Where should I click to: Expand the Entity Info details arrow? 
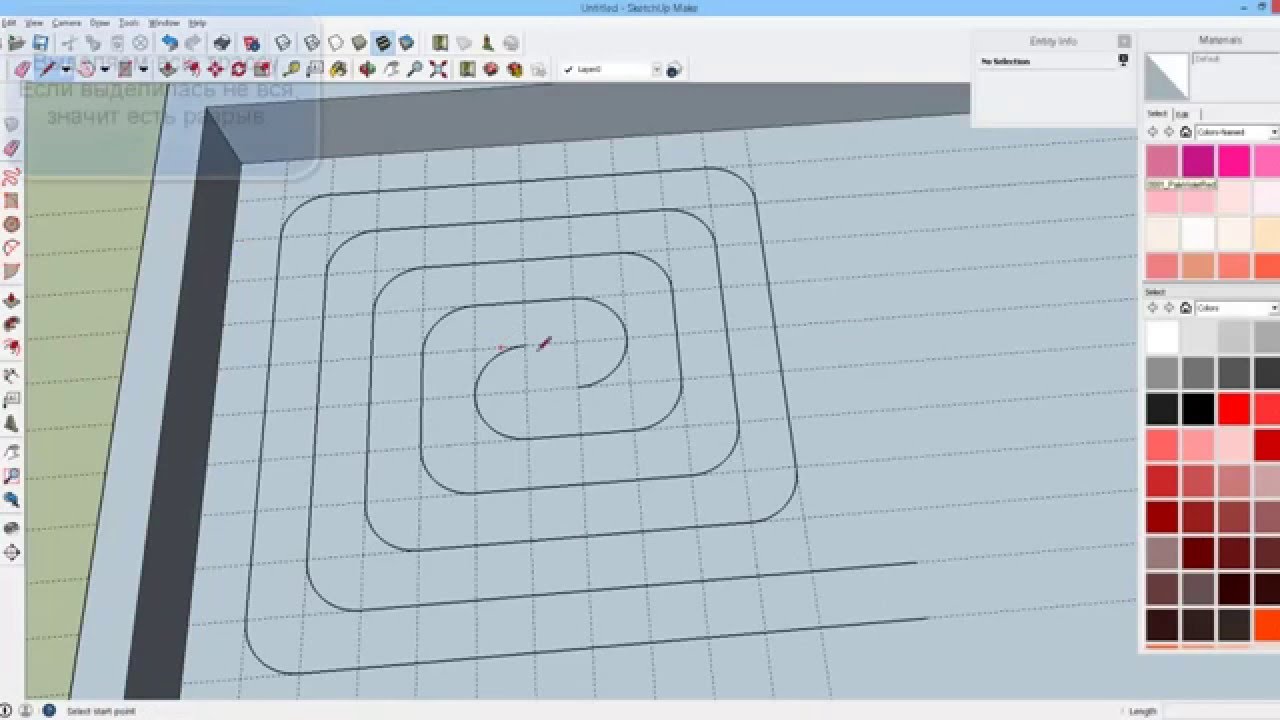pos(1124,61)
